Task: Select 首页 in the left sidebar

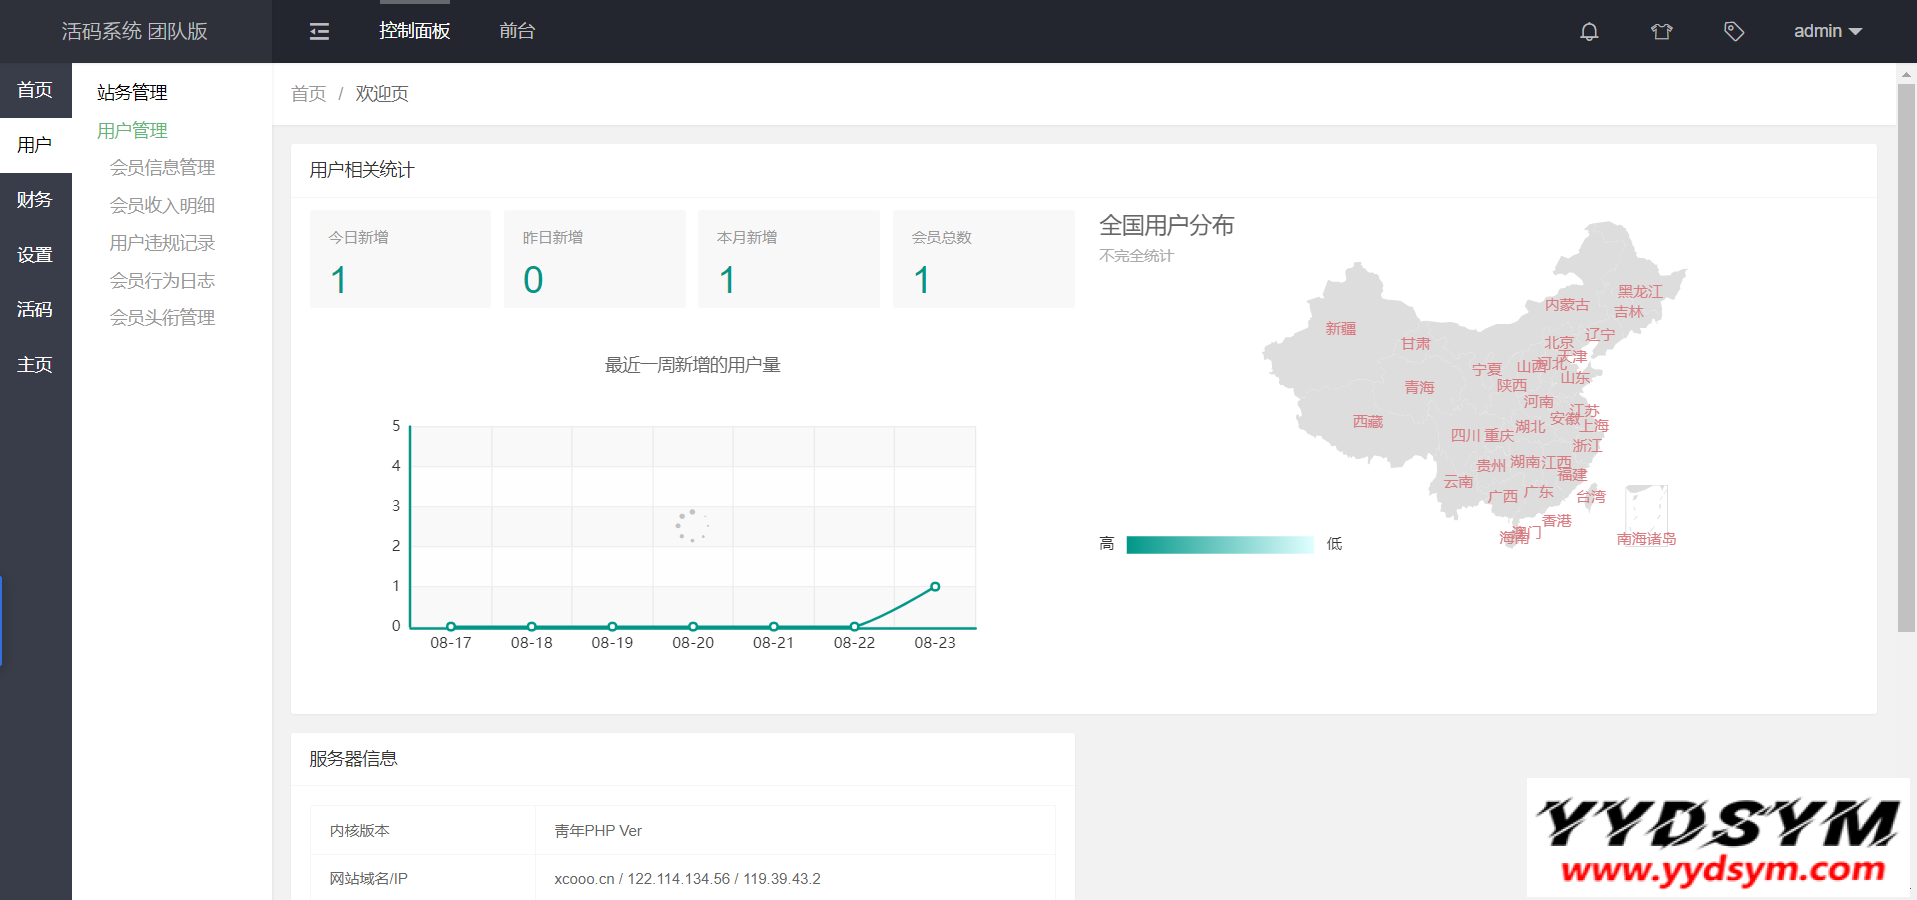Action: (x=35, y=90)
